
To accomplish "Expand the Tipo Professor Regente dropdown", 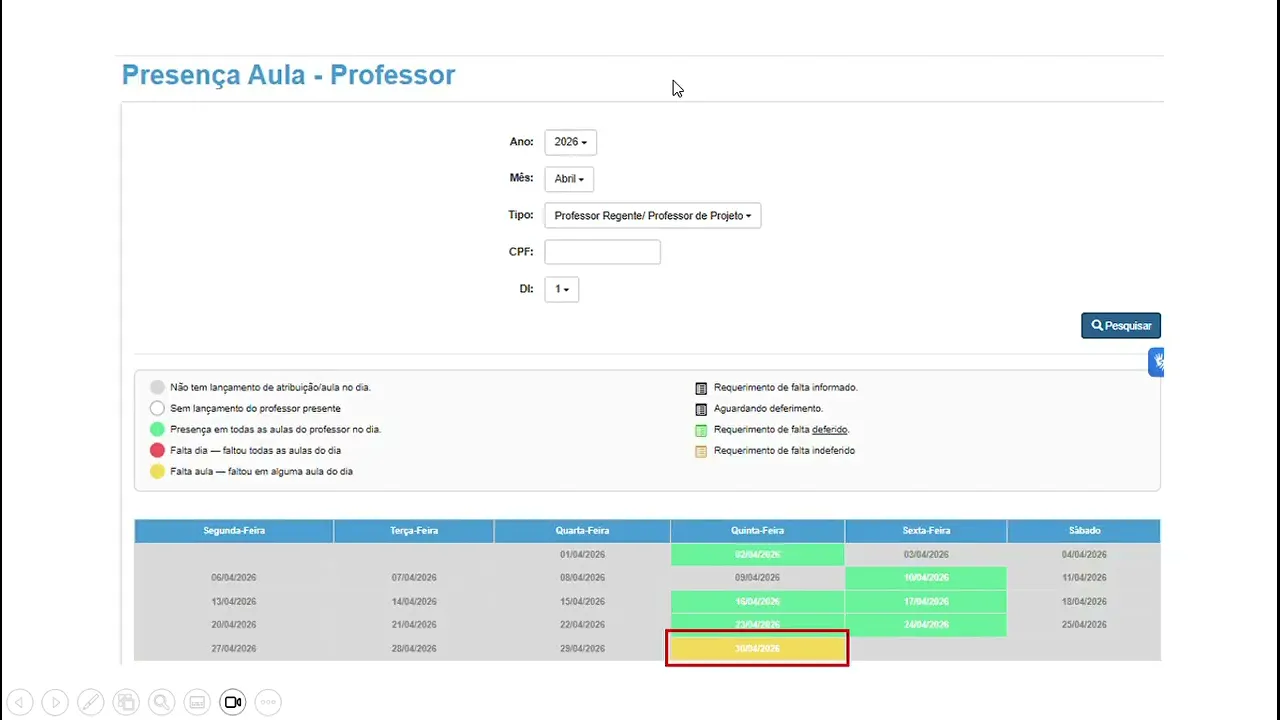I will [652, 215].
